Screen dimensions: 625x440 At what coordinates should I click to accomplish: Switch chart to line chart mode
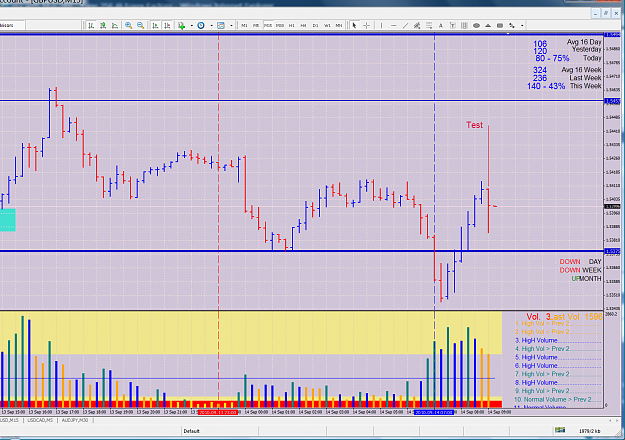(x=115, y=26)
